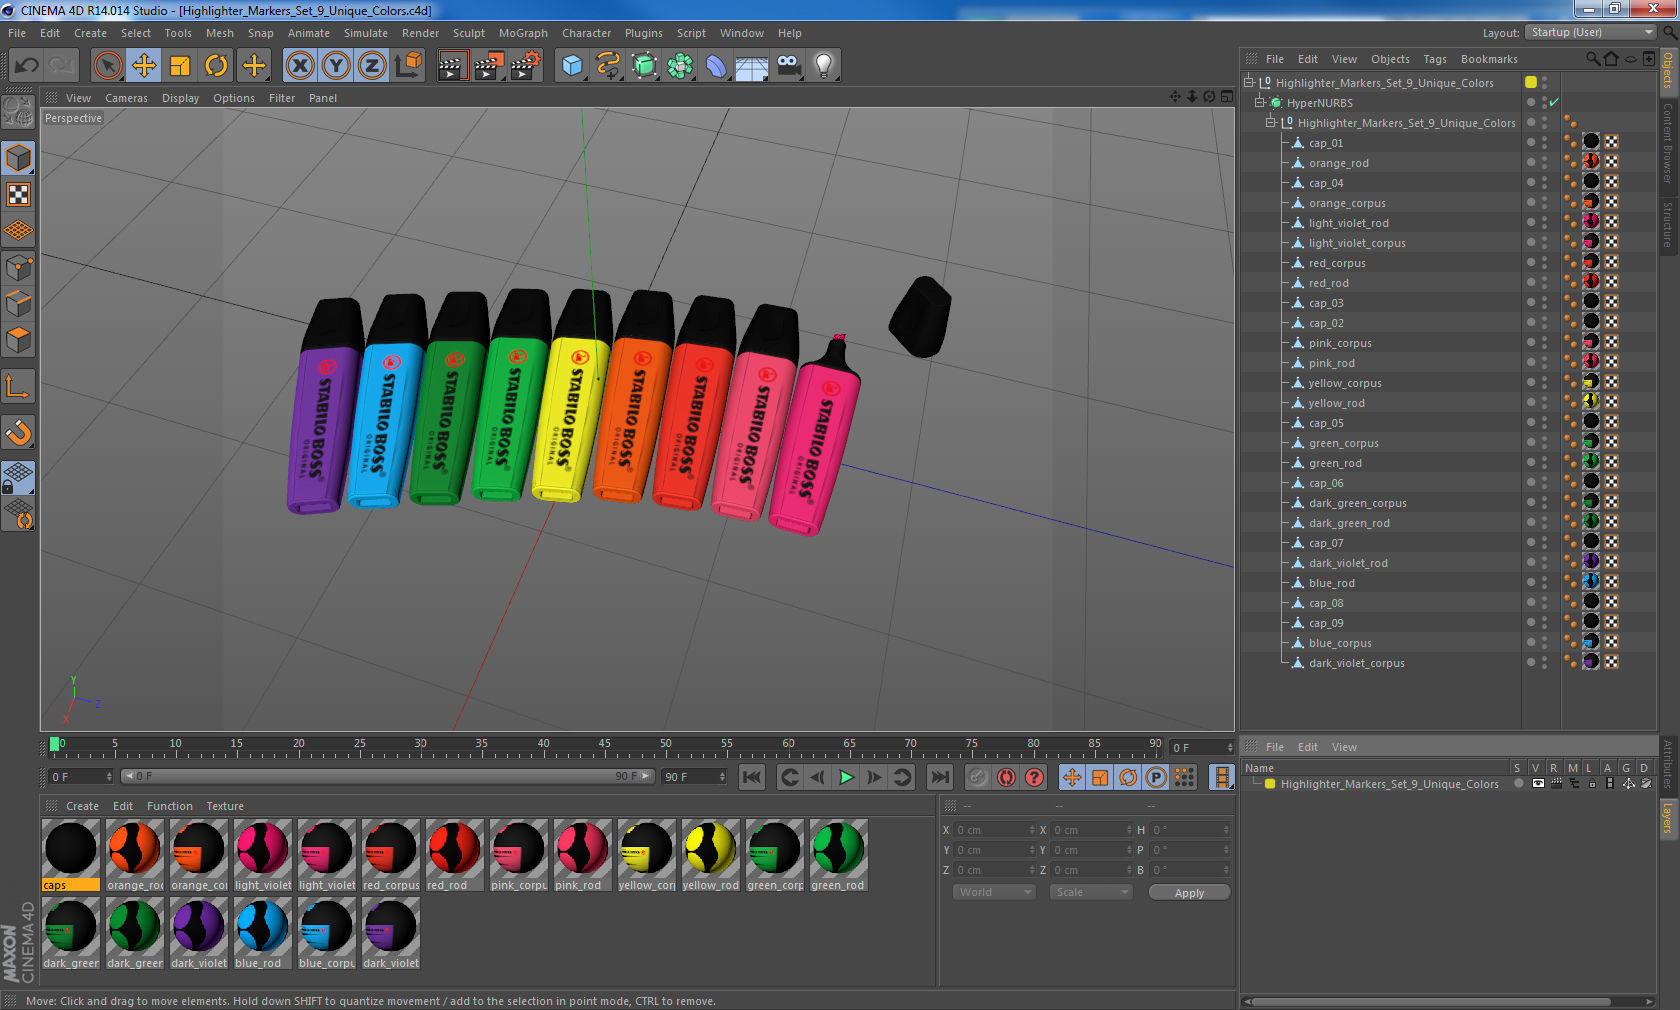Image resolution: width=1680 pixels, height=1010 pixels.
Task: Open the Bookmarks menu in Object Manager
Action: 1489,59
